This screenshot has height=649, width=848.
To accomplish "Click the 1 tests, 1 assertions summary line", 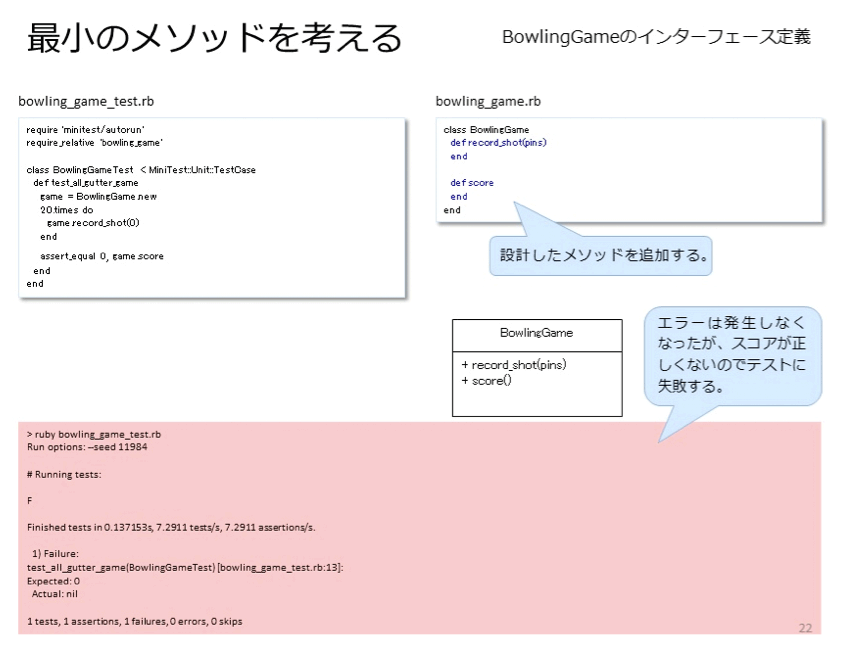I will (135, 621).
